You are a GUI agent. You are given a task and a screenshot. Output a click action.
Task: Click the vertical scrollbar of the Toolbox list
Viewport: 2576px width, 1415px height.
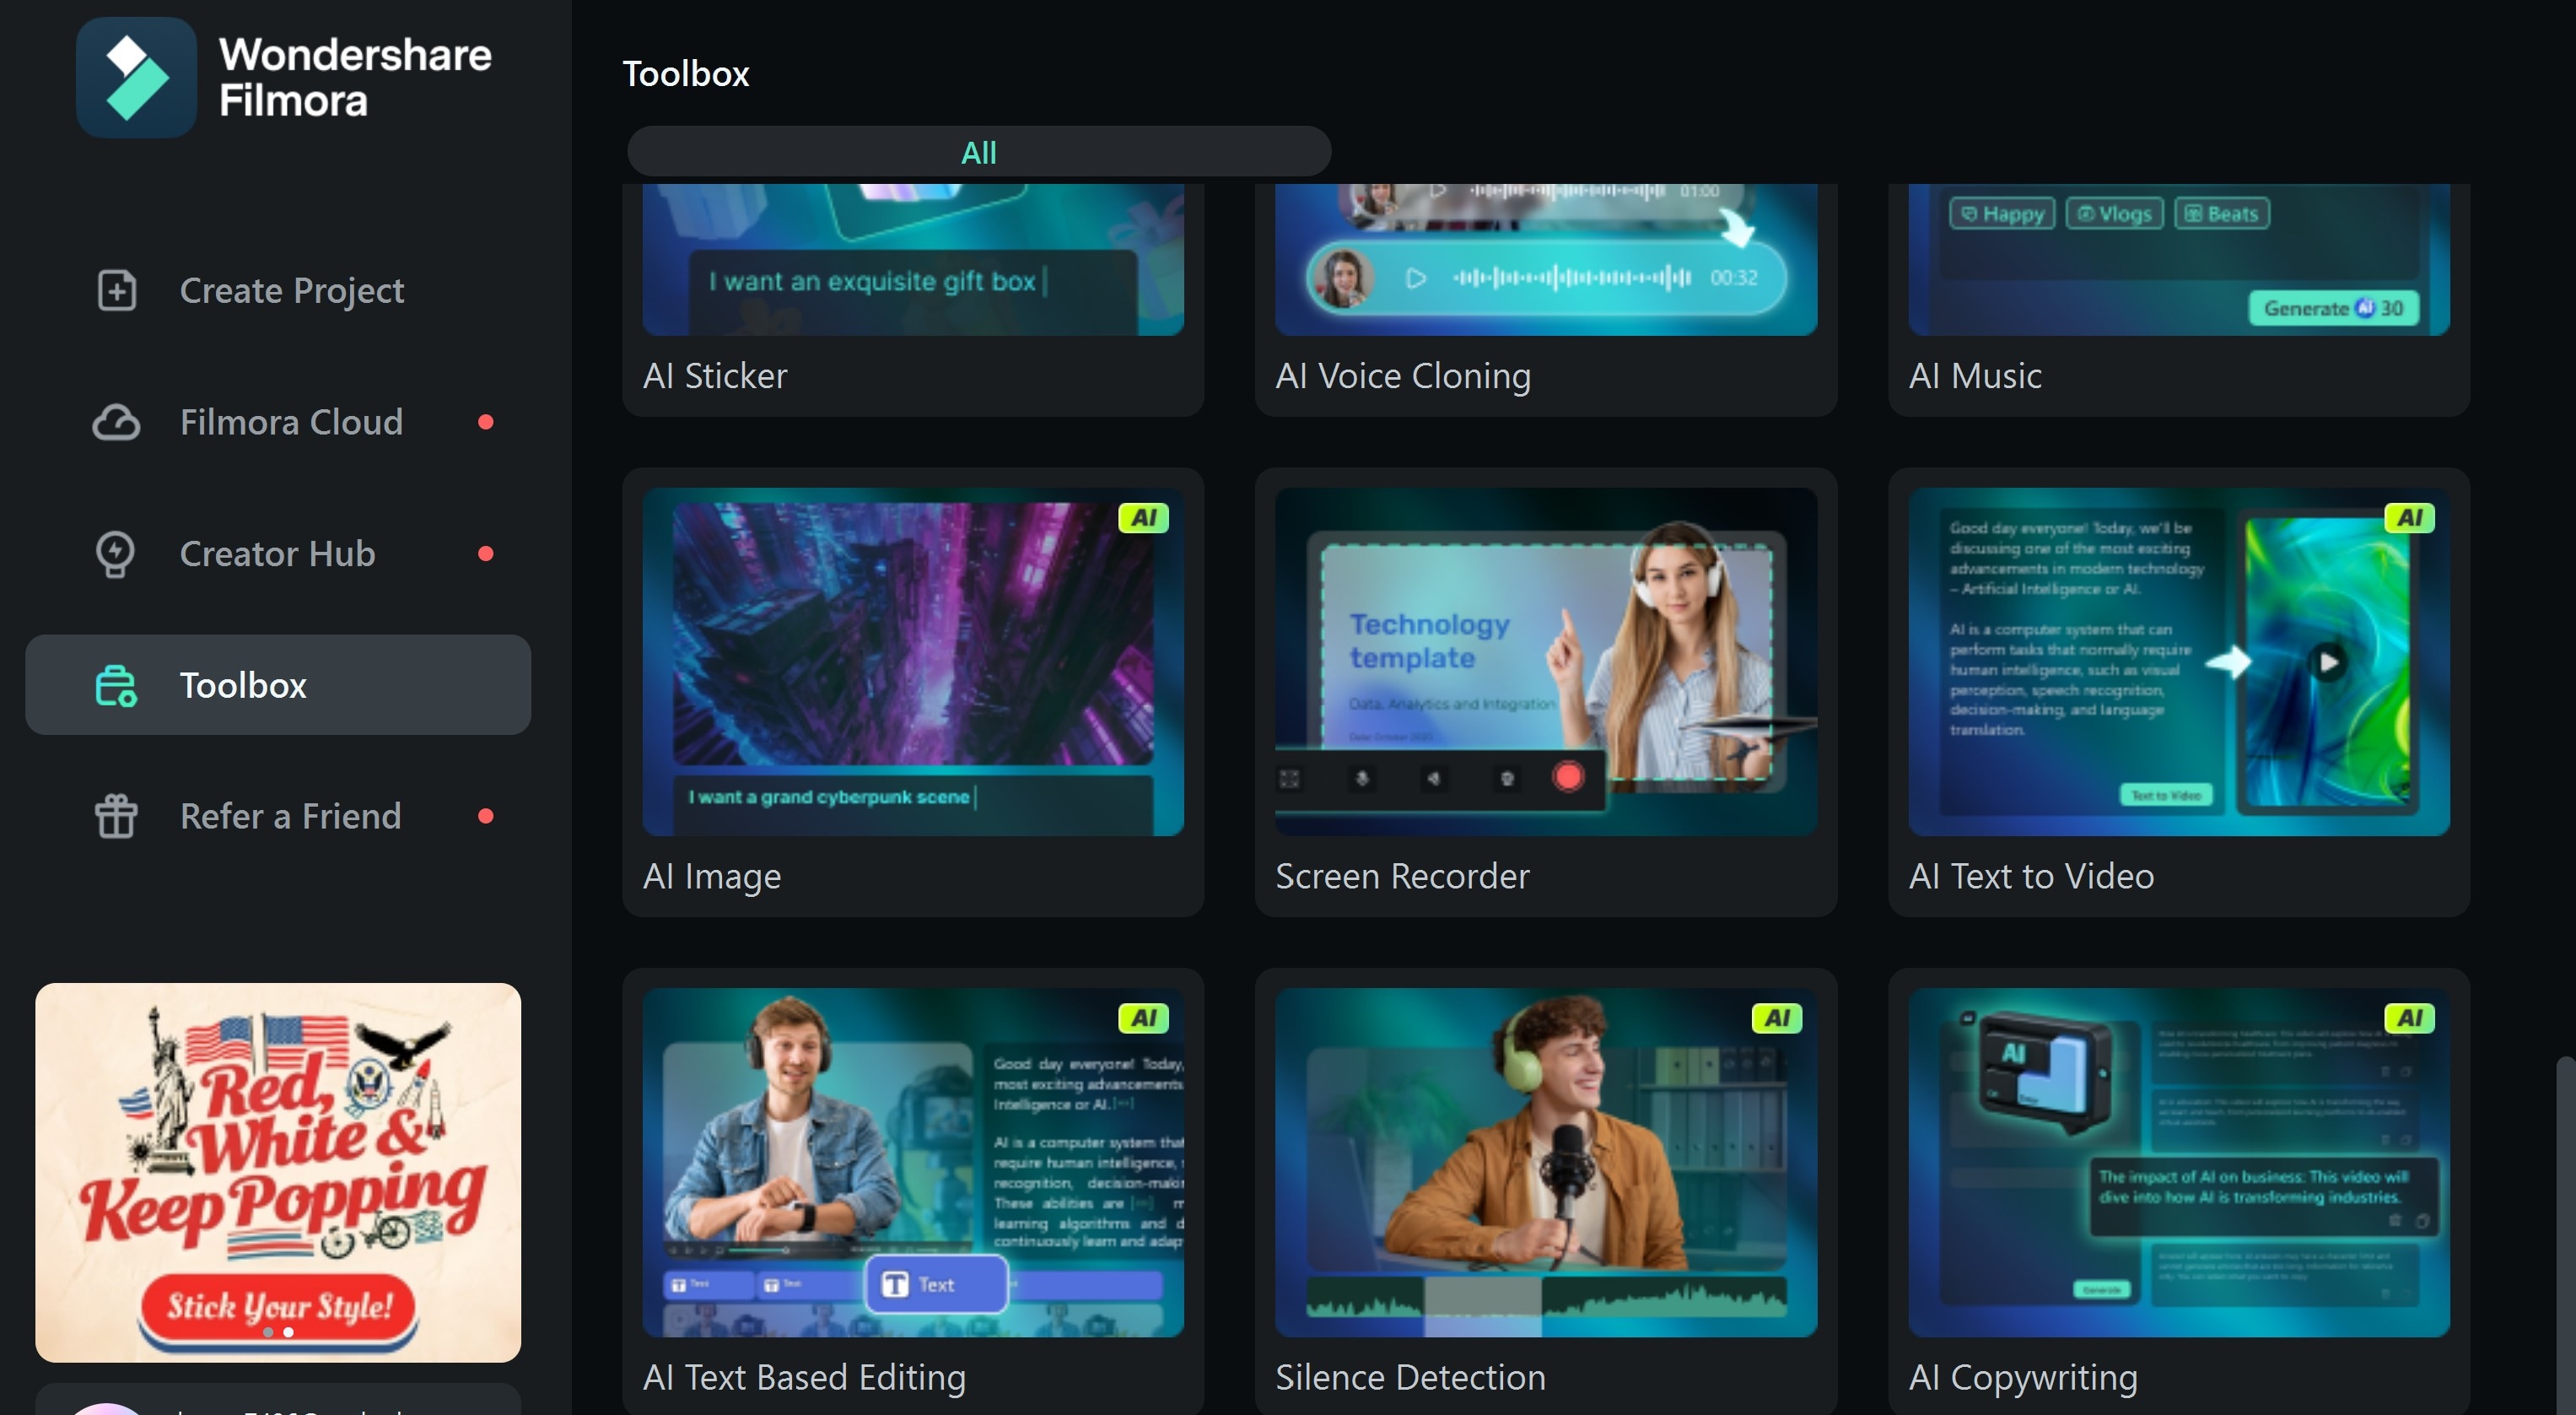(2567, 1235)
